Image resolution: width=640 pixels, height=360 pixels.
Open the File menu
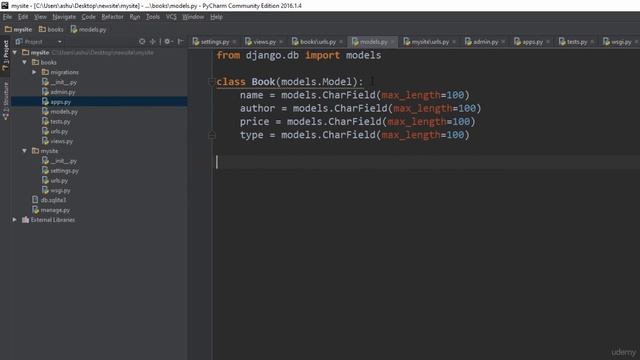click(7, 17)
